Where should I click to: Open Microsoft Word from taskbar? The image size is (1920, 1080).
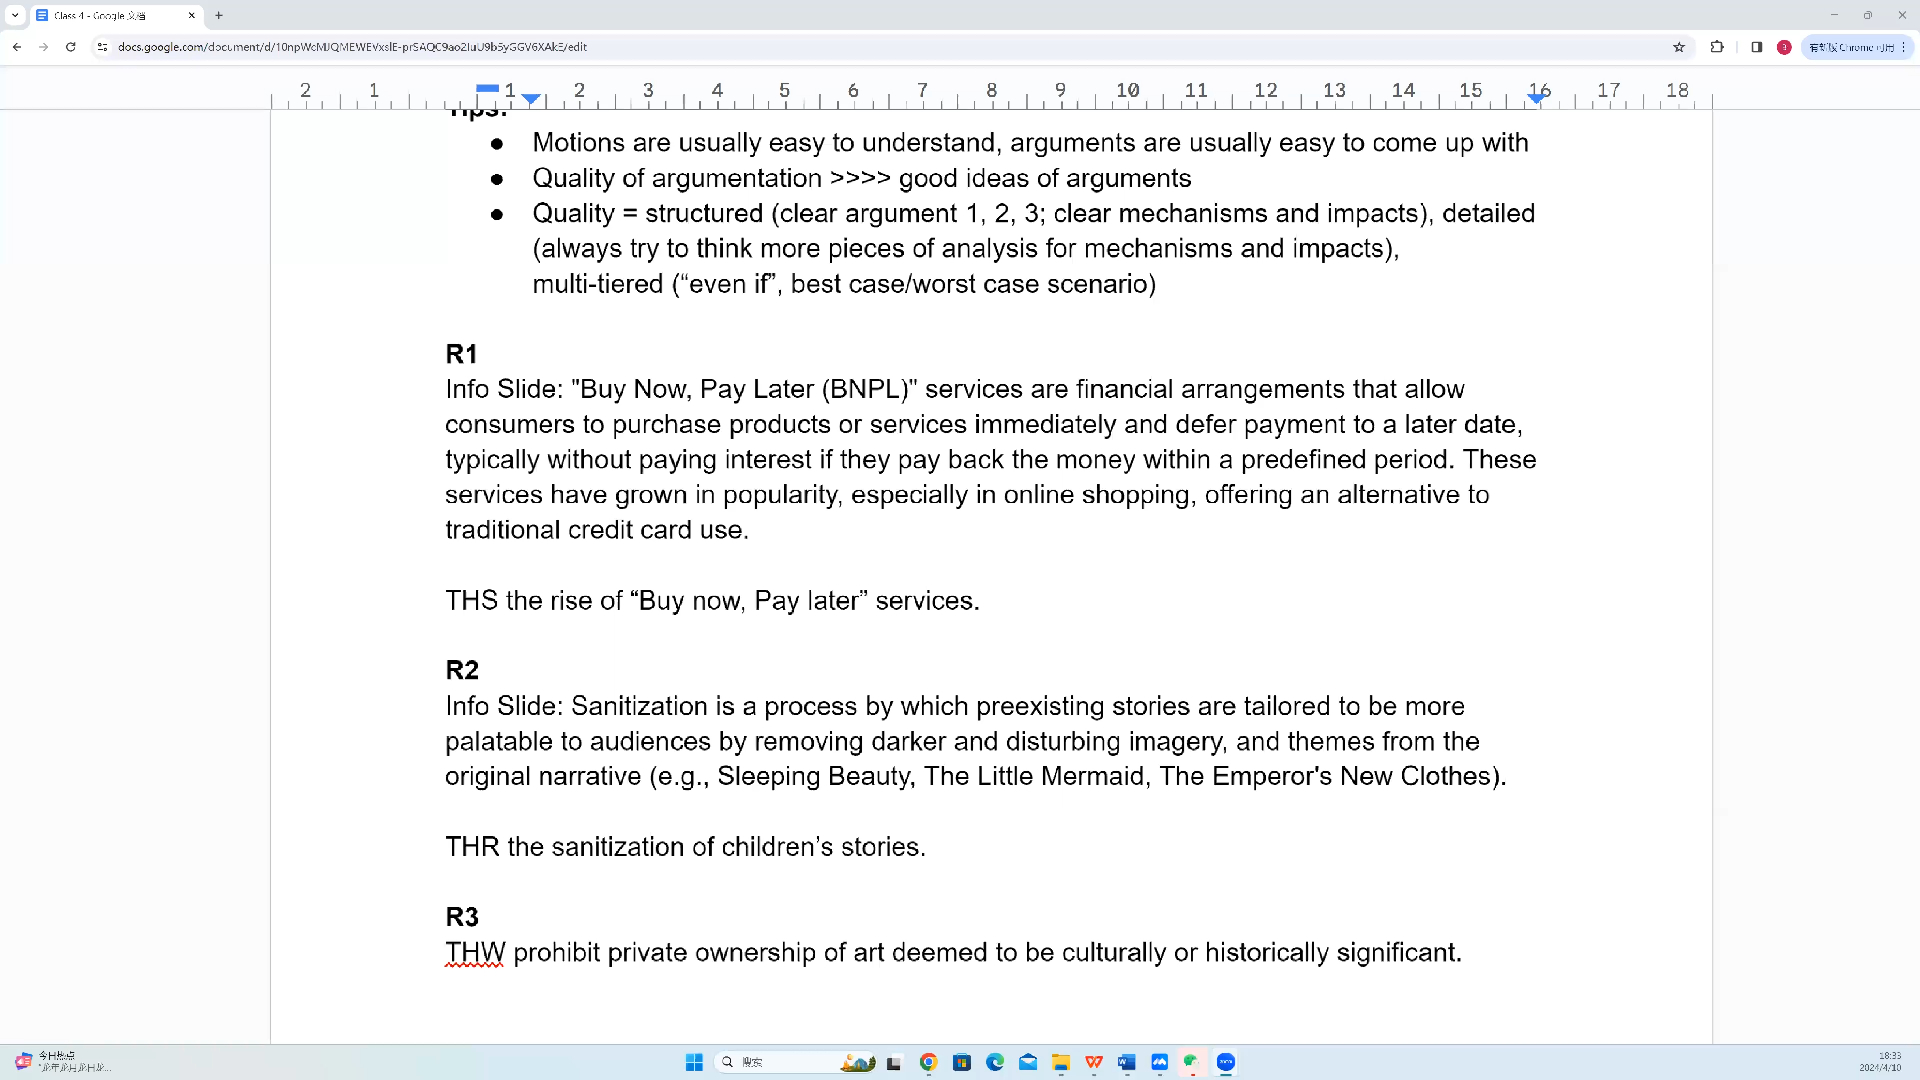pos(1127,1062)
